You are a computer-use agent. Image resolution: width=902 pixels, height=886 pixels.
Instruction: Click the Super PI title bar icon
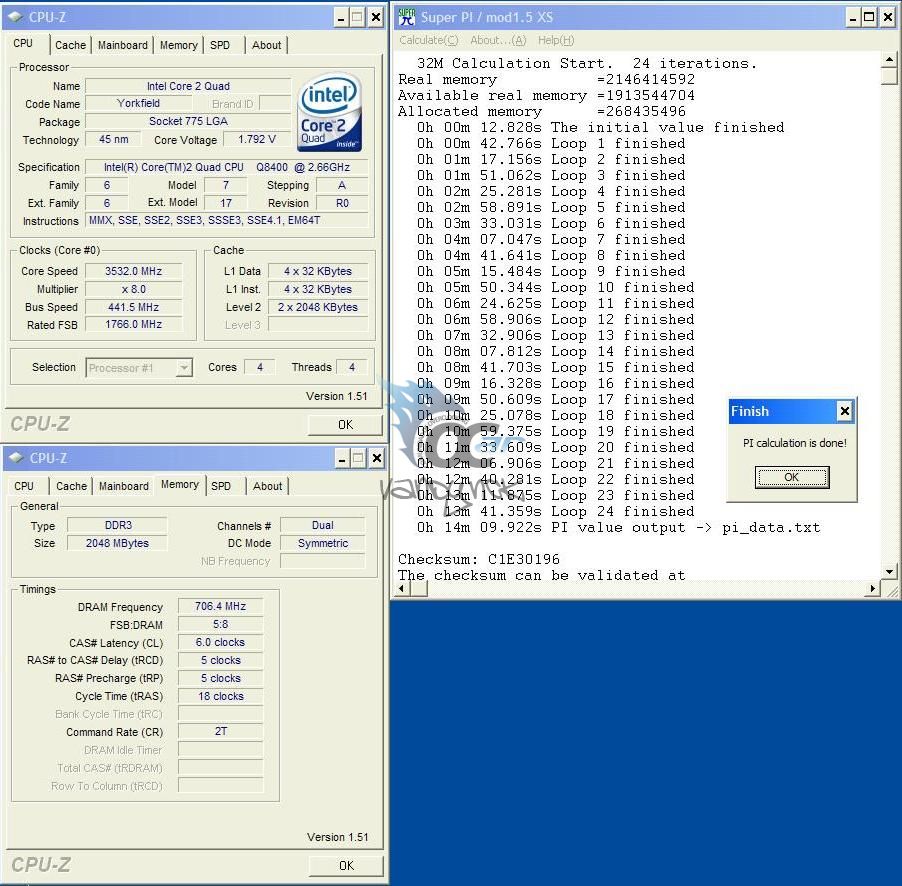407,17
